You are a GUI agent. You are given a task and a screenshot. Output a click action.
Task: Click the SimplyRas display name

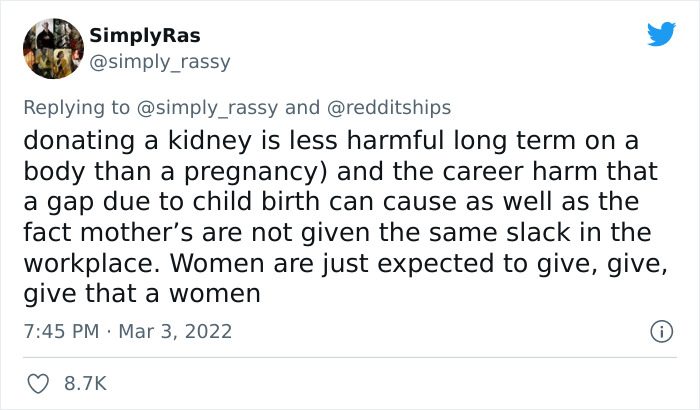(144, 35)
